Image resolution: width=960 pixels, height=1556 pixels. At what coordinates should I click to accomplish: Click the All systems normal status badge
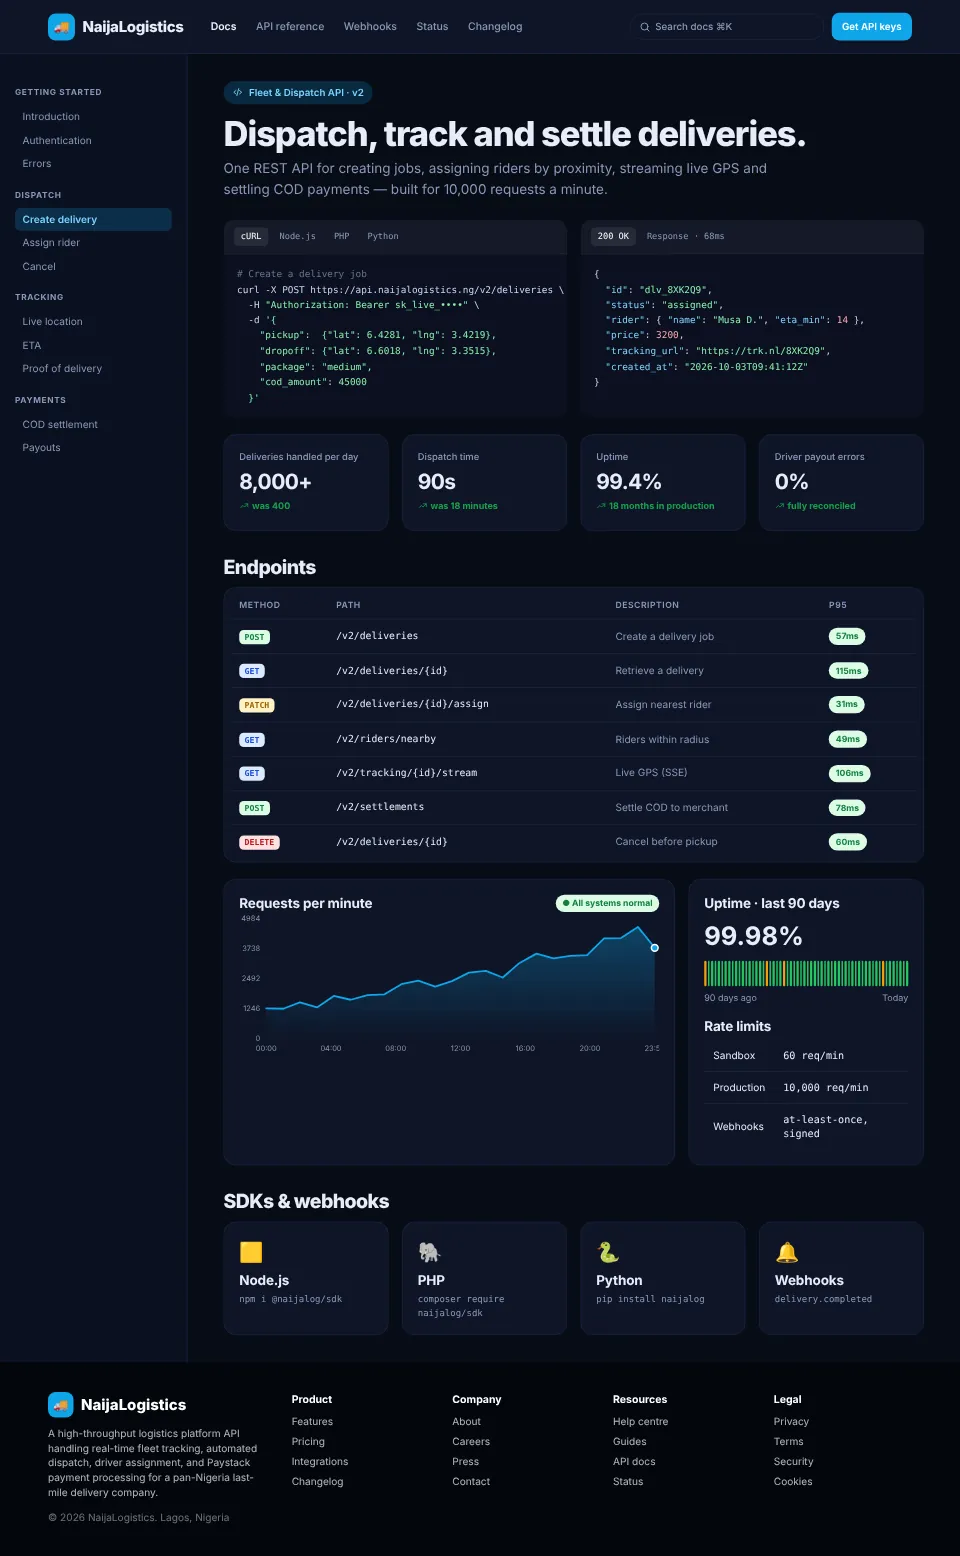coord(607,903)
